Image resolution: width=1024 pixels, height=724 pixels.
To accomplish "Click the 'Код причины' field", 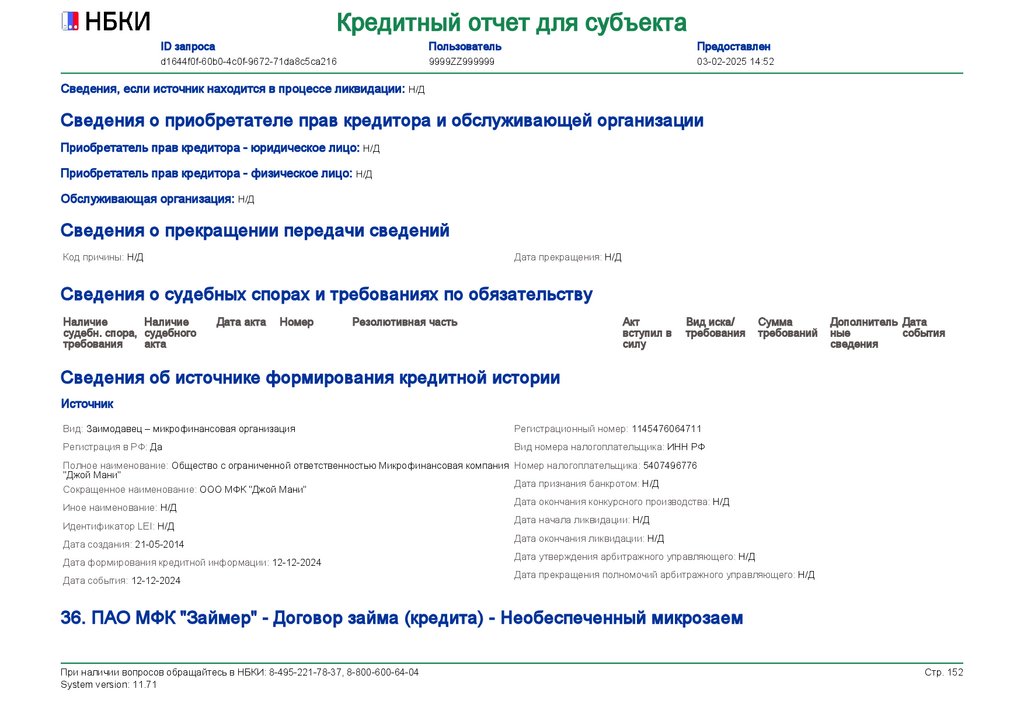I will pyautogui.click(x=103, y=257).
